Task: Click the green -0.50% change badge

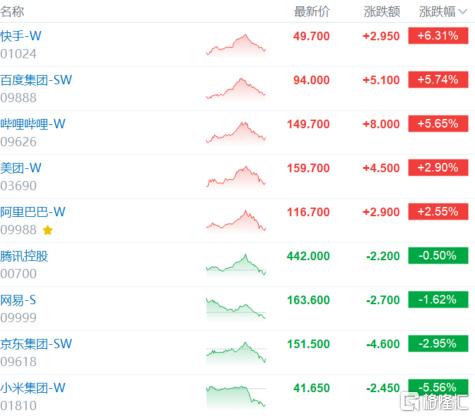Action: pyautogui.click(x=438, y=256)
